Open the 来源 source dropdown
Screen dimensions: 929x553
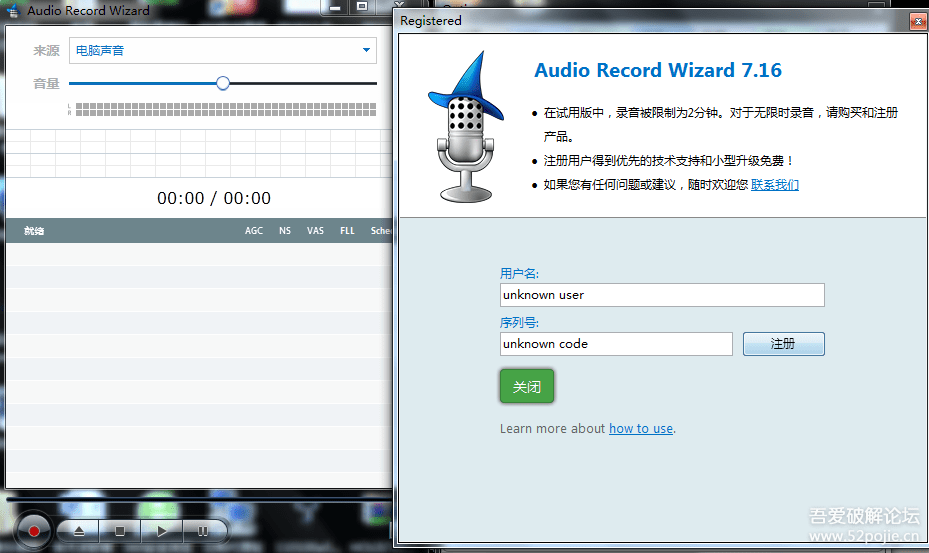point(223,50)
